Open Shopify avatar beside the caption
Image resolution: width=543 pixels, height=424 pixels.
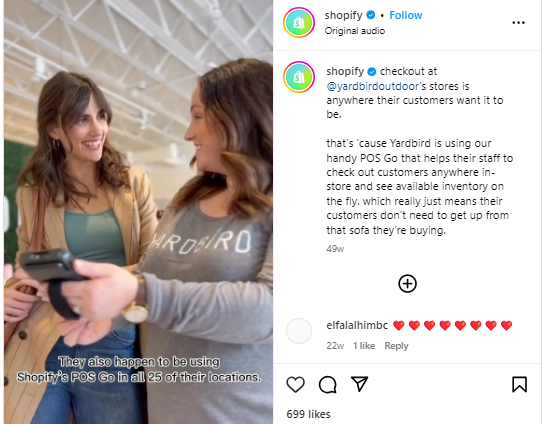(x=299, y=77)
